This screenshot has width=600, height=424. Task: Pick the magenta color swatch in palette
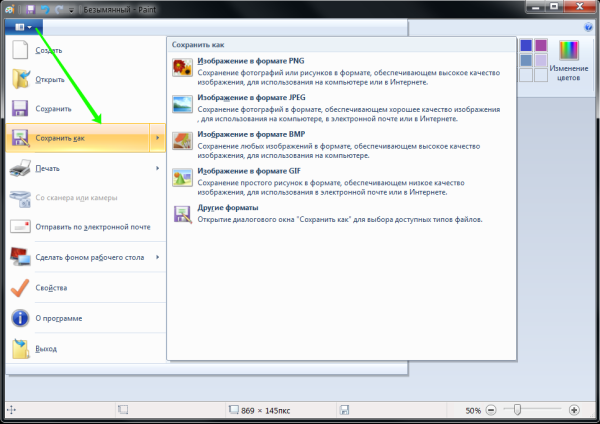click(x=541, y=46)
